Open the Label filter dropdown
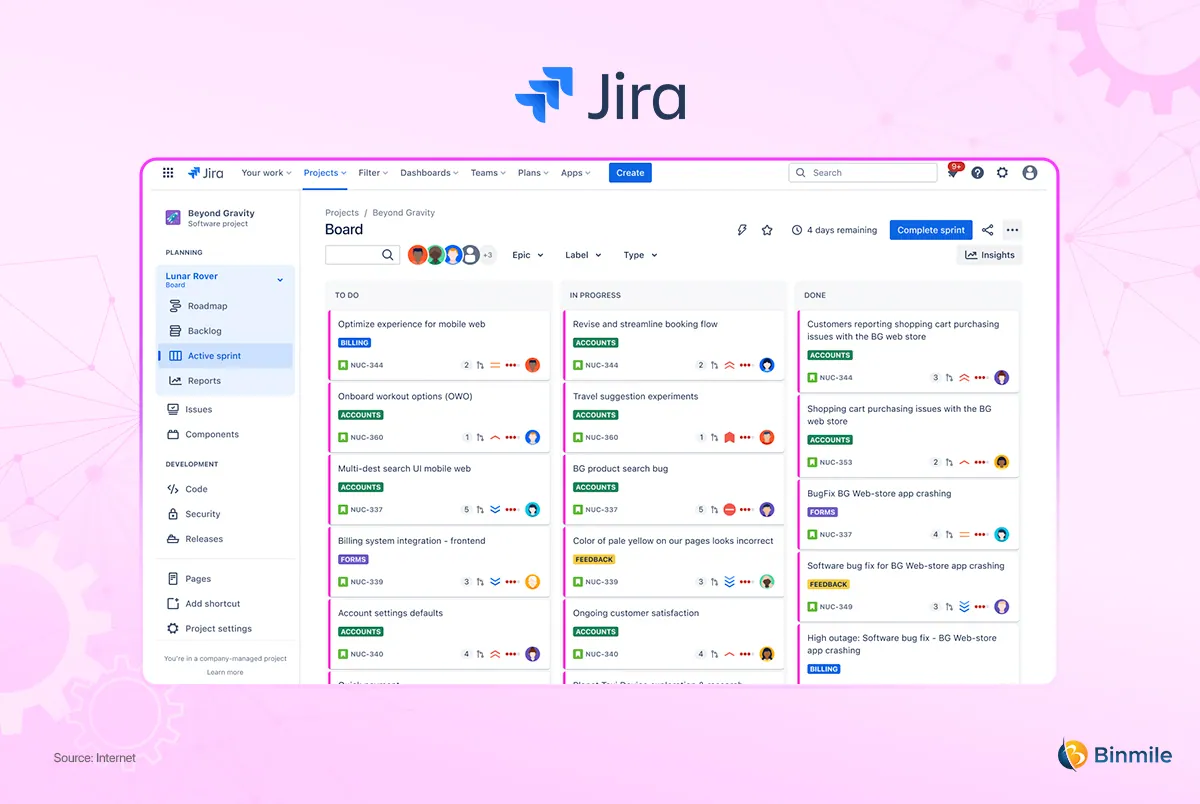Screen dimensions: 1200x804 (x=583, y=255)
